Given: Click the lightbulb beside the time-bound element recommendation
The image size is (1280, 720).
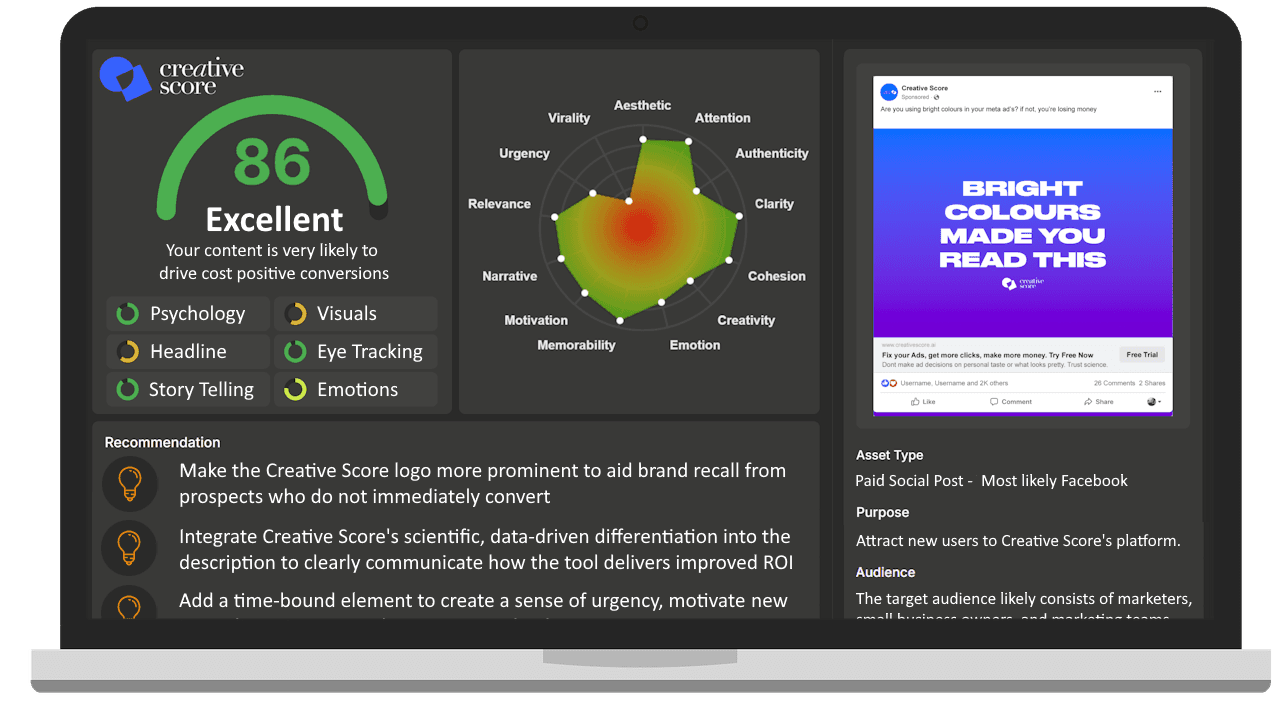Looking at the screenshot, I should (x=129, y=603).
